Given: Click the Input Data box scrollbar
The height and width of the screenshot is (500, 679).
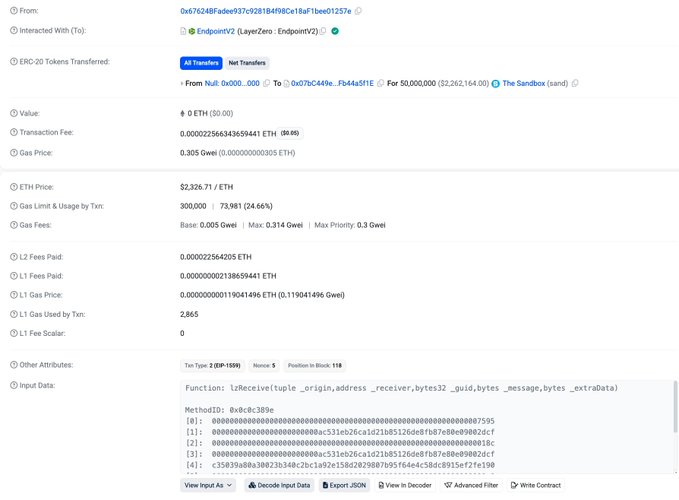Looking at the screenshot, I should point(675,406).
